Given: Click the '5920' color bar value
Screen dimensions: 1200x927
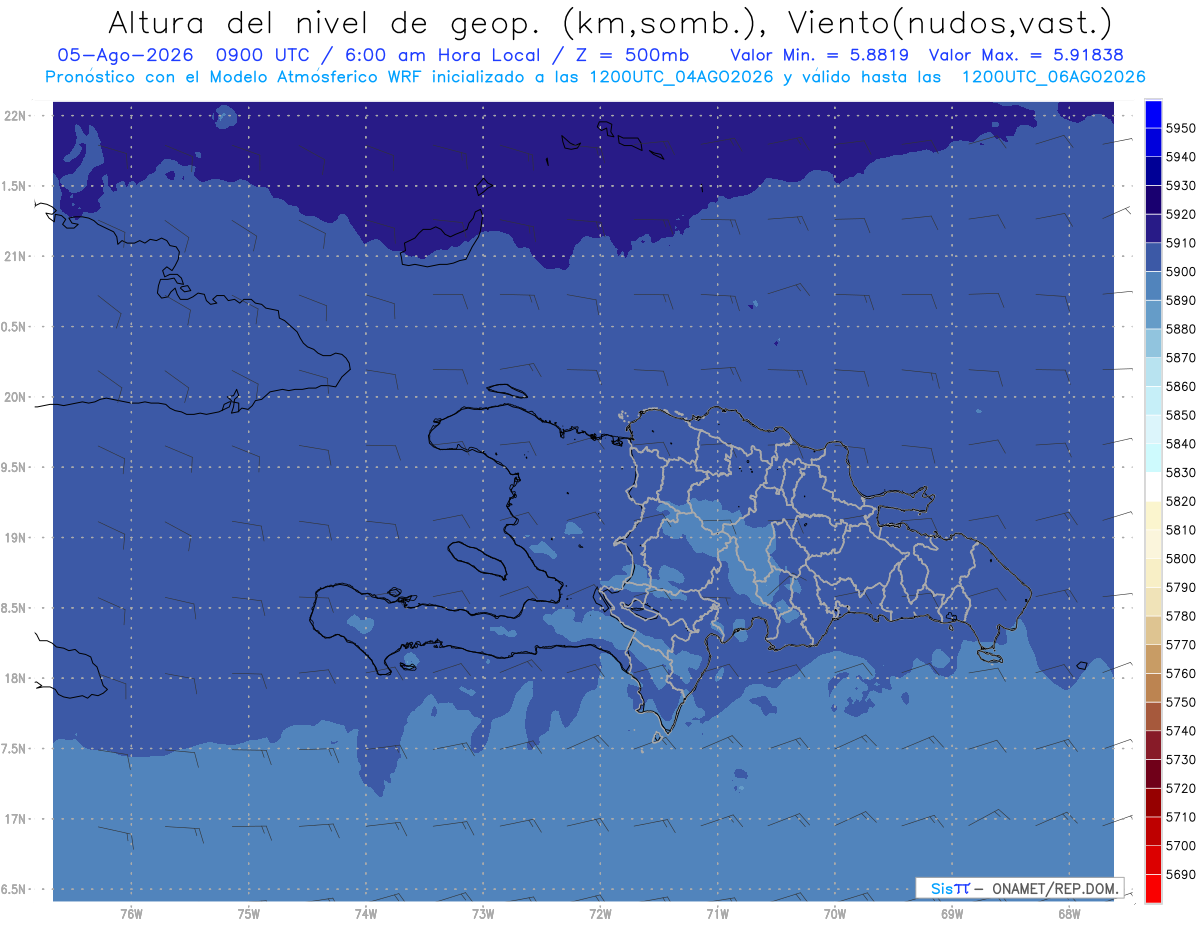Looking at the screenshot, I should click(1181, 214).
